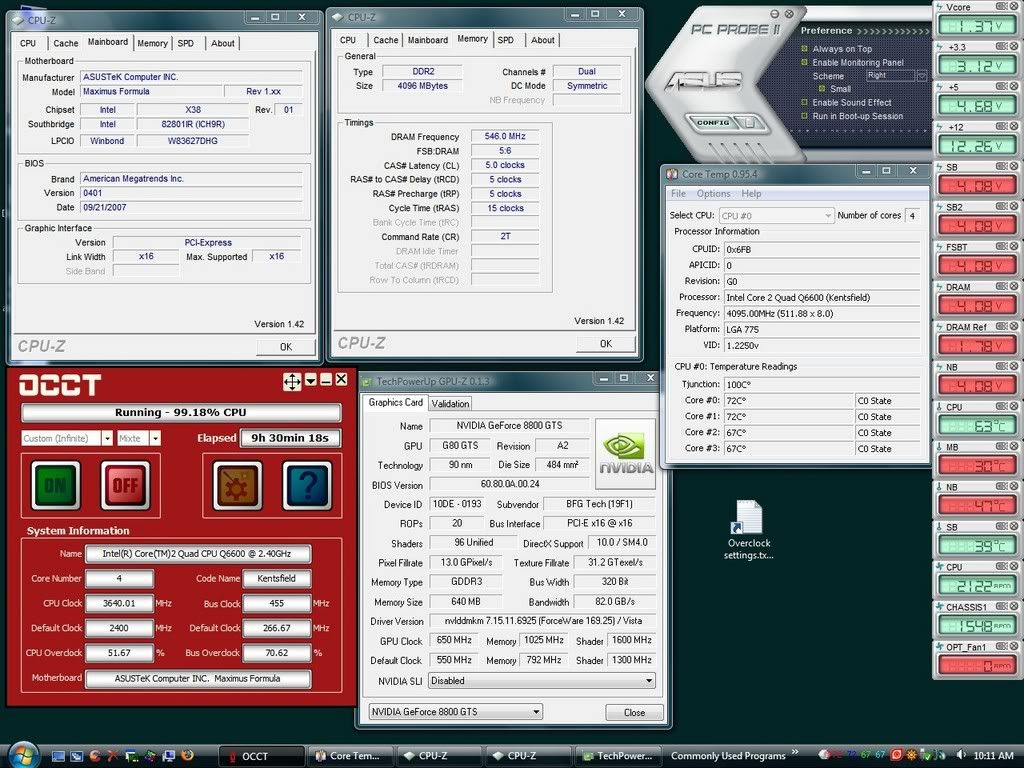Toggle Enable Sound Effect checkbox
Image resolution: width=1024 pixels, height=768 pixels.
pyautogui.click(x=805, y=103)
